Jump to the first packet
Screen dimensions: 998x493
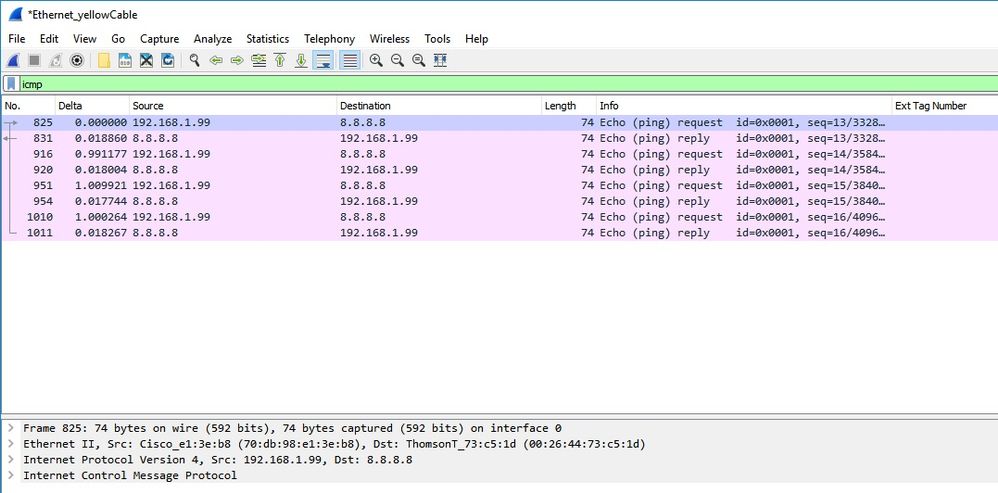pos(279,60)
